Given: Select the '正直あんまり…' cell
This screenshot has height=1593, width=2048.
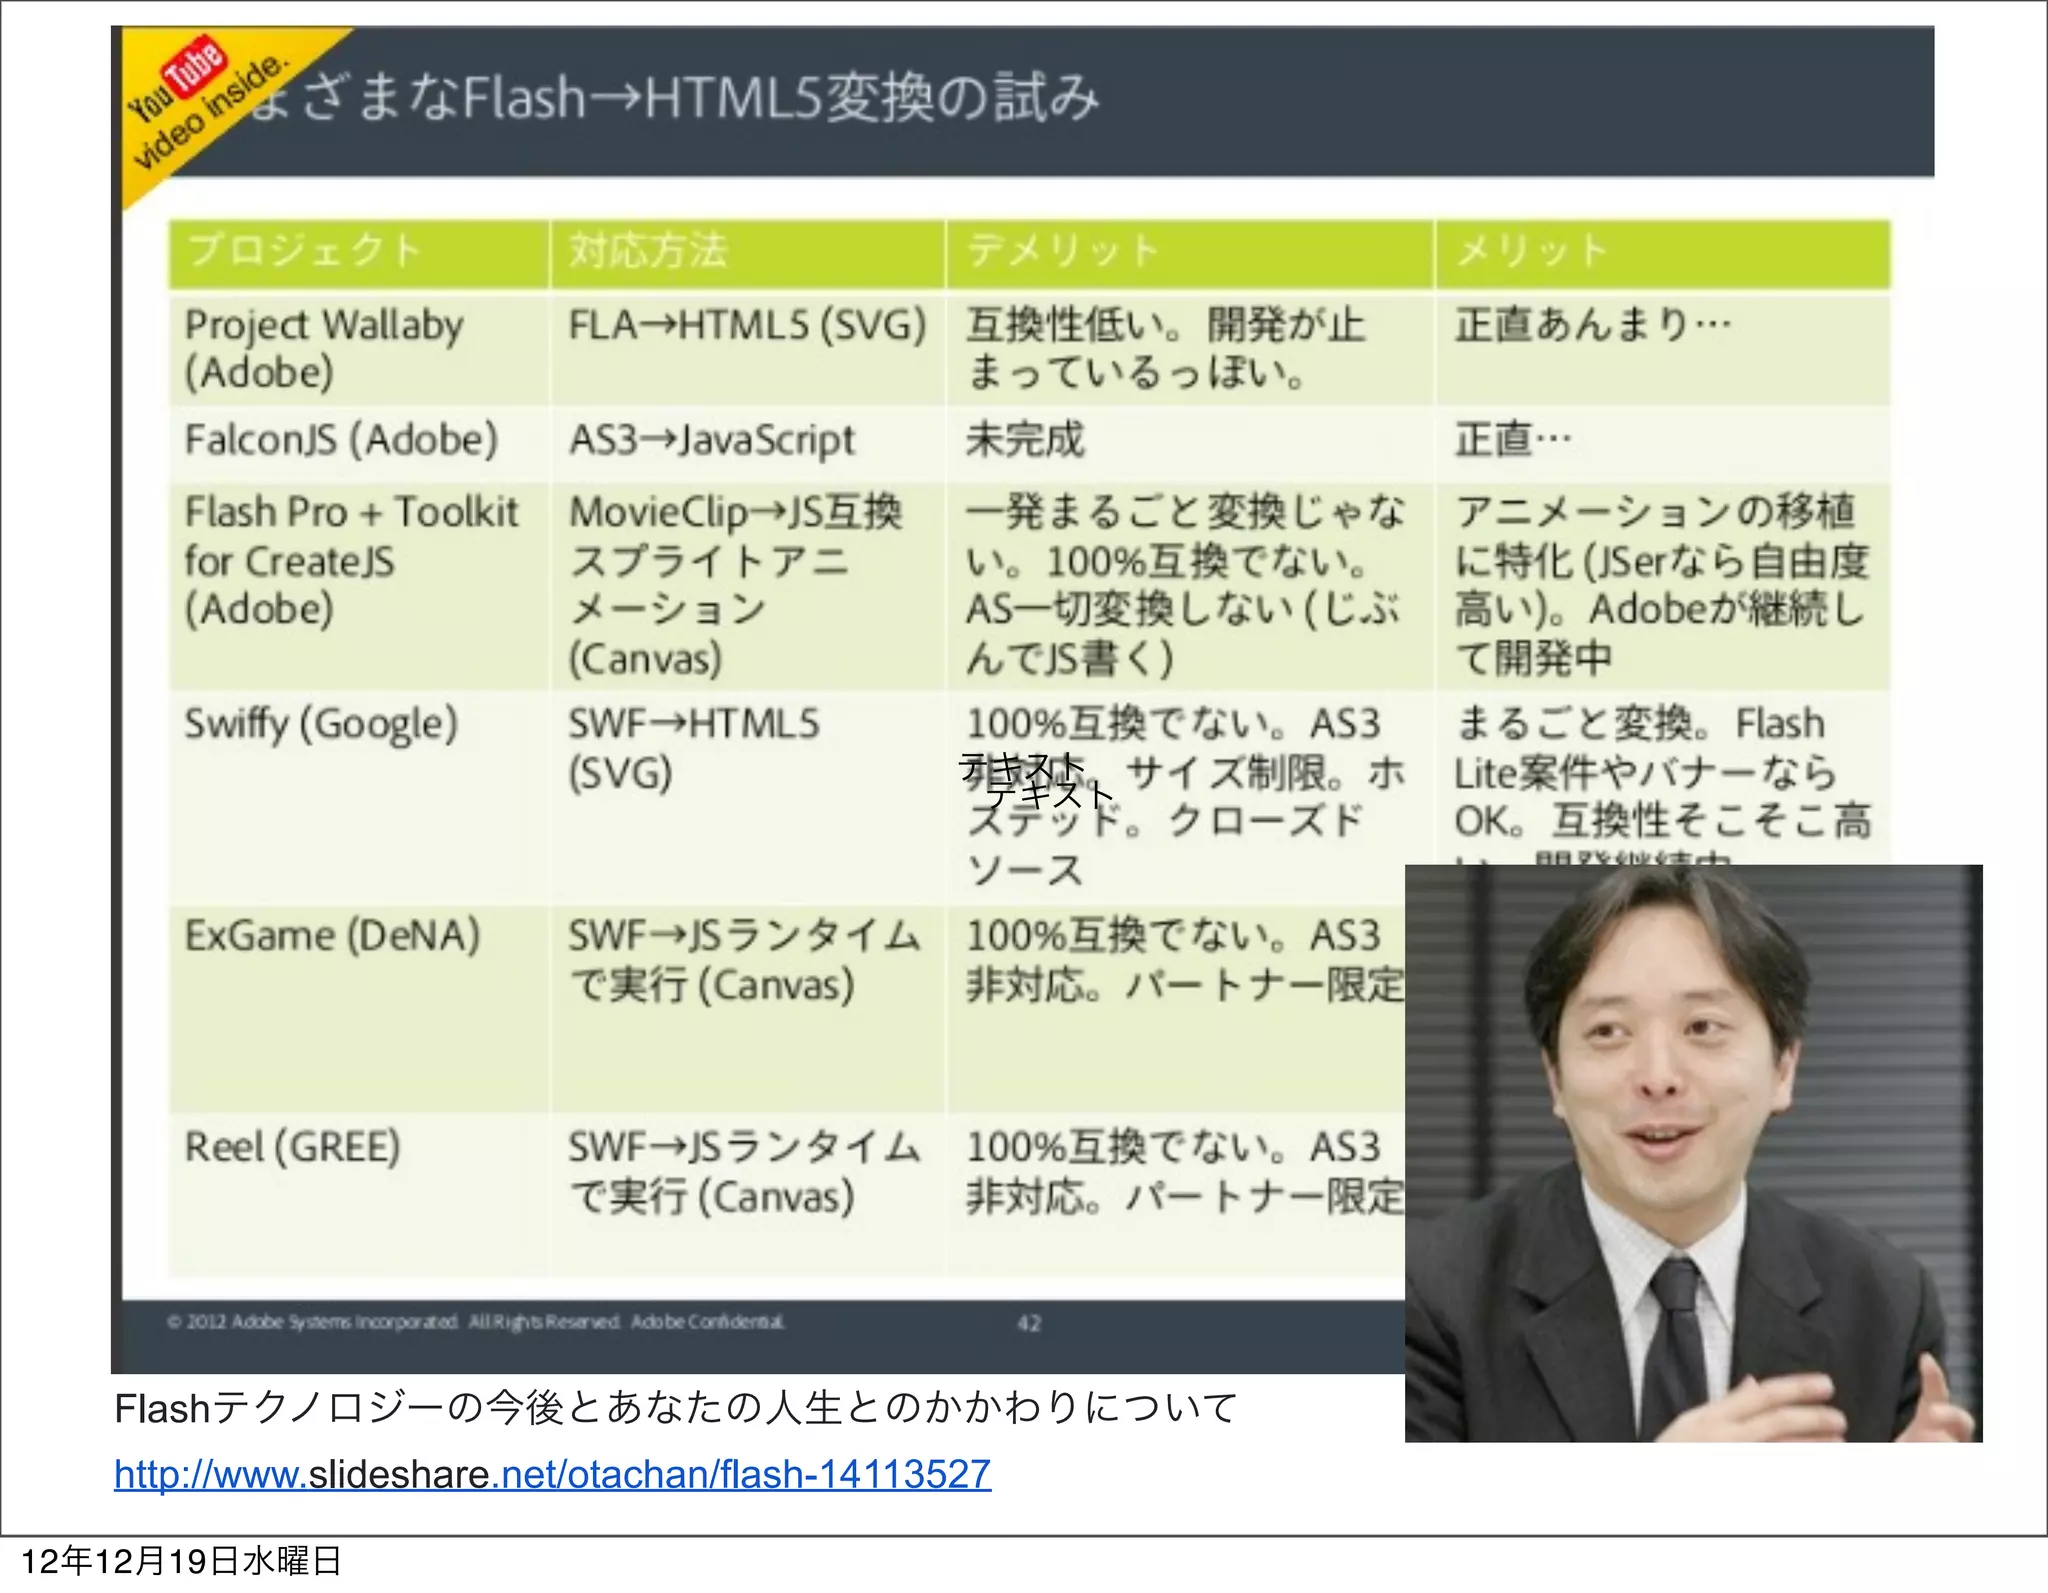Looking at the screenshot, I should [1663, 349].
